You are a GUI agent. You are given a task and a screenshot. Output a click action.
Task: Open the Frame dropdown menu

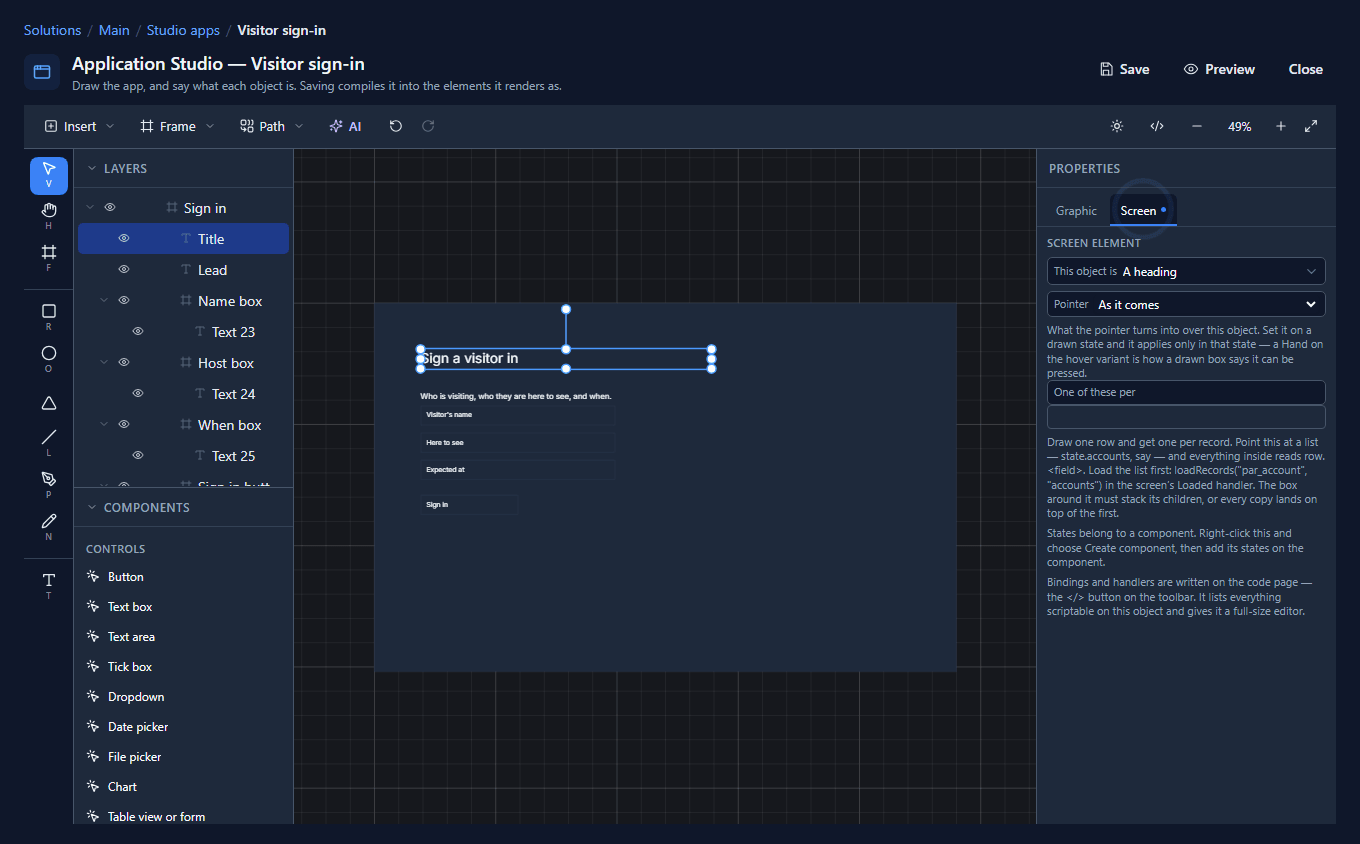tap(177, 126)
